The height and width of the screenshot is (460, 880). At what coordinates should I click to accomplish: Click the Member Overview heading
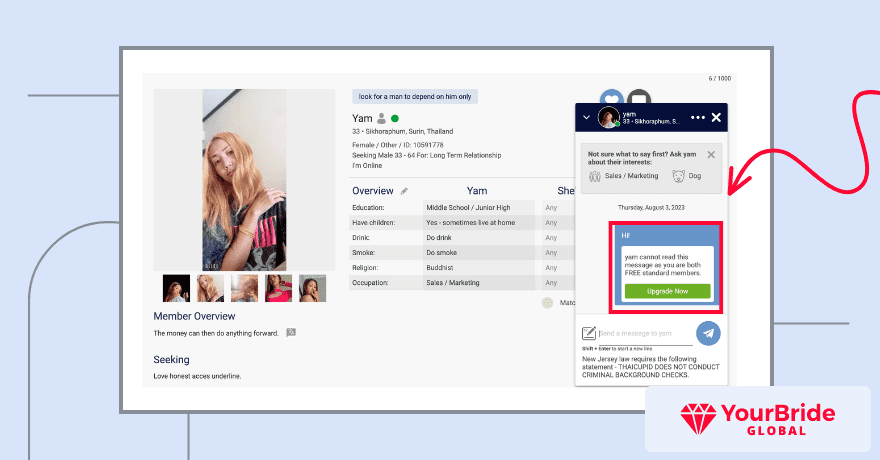point(194,316)
